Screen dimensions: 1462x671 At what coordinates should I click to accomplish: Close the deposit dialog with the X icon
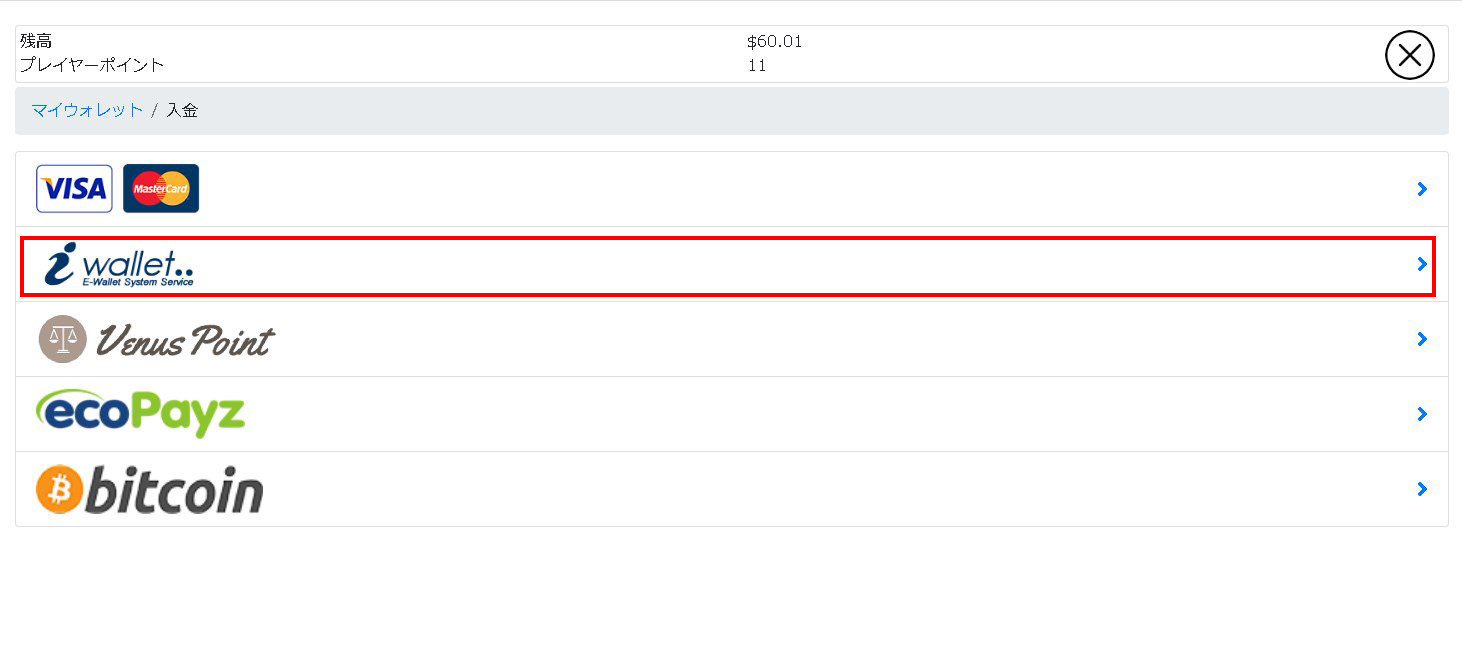[x=1410, y=55]
